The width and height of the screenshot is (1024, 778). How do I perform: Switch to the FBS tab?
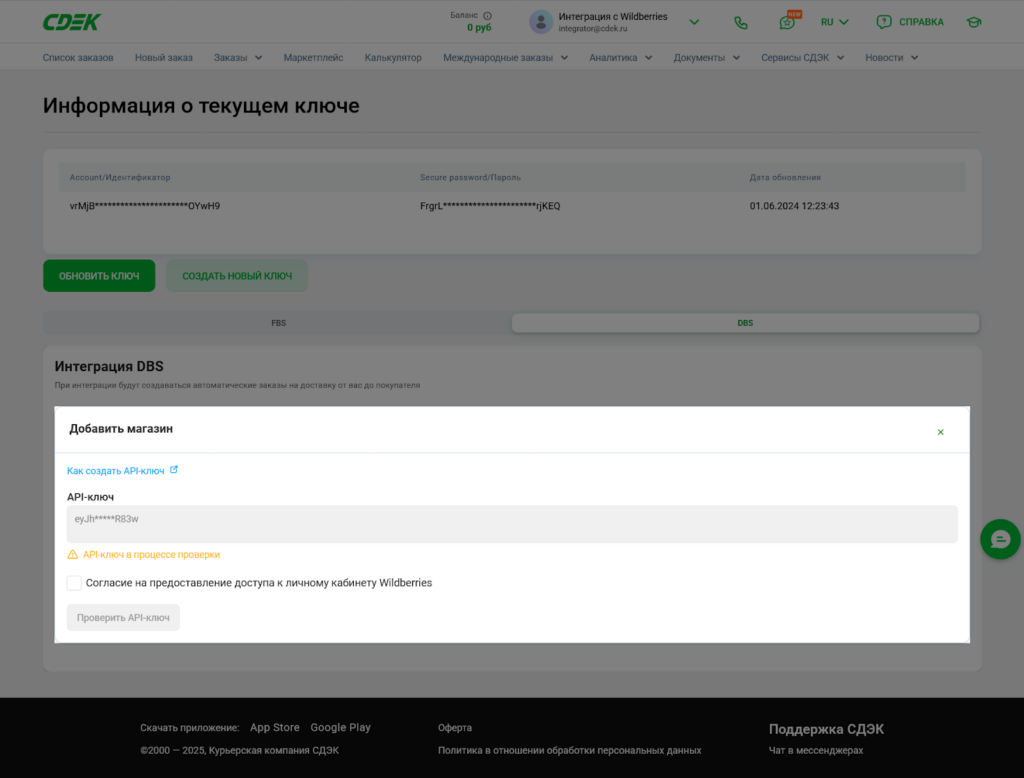tap(278, 323)
